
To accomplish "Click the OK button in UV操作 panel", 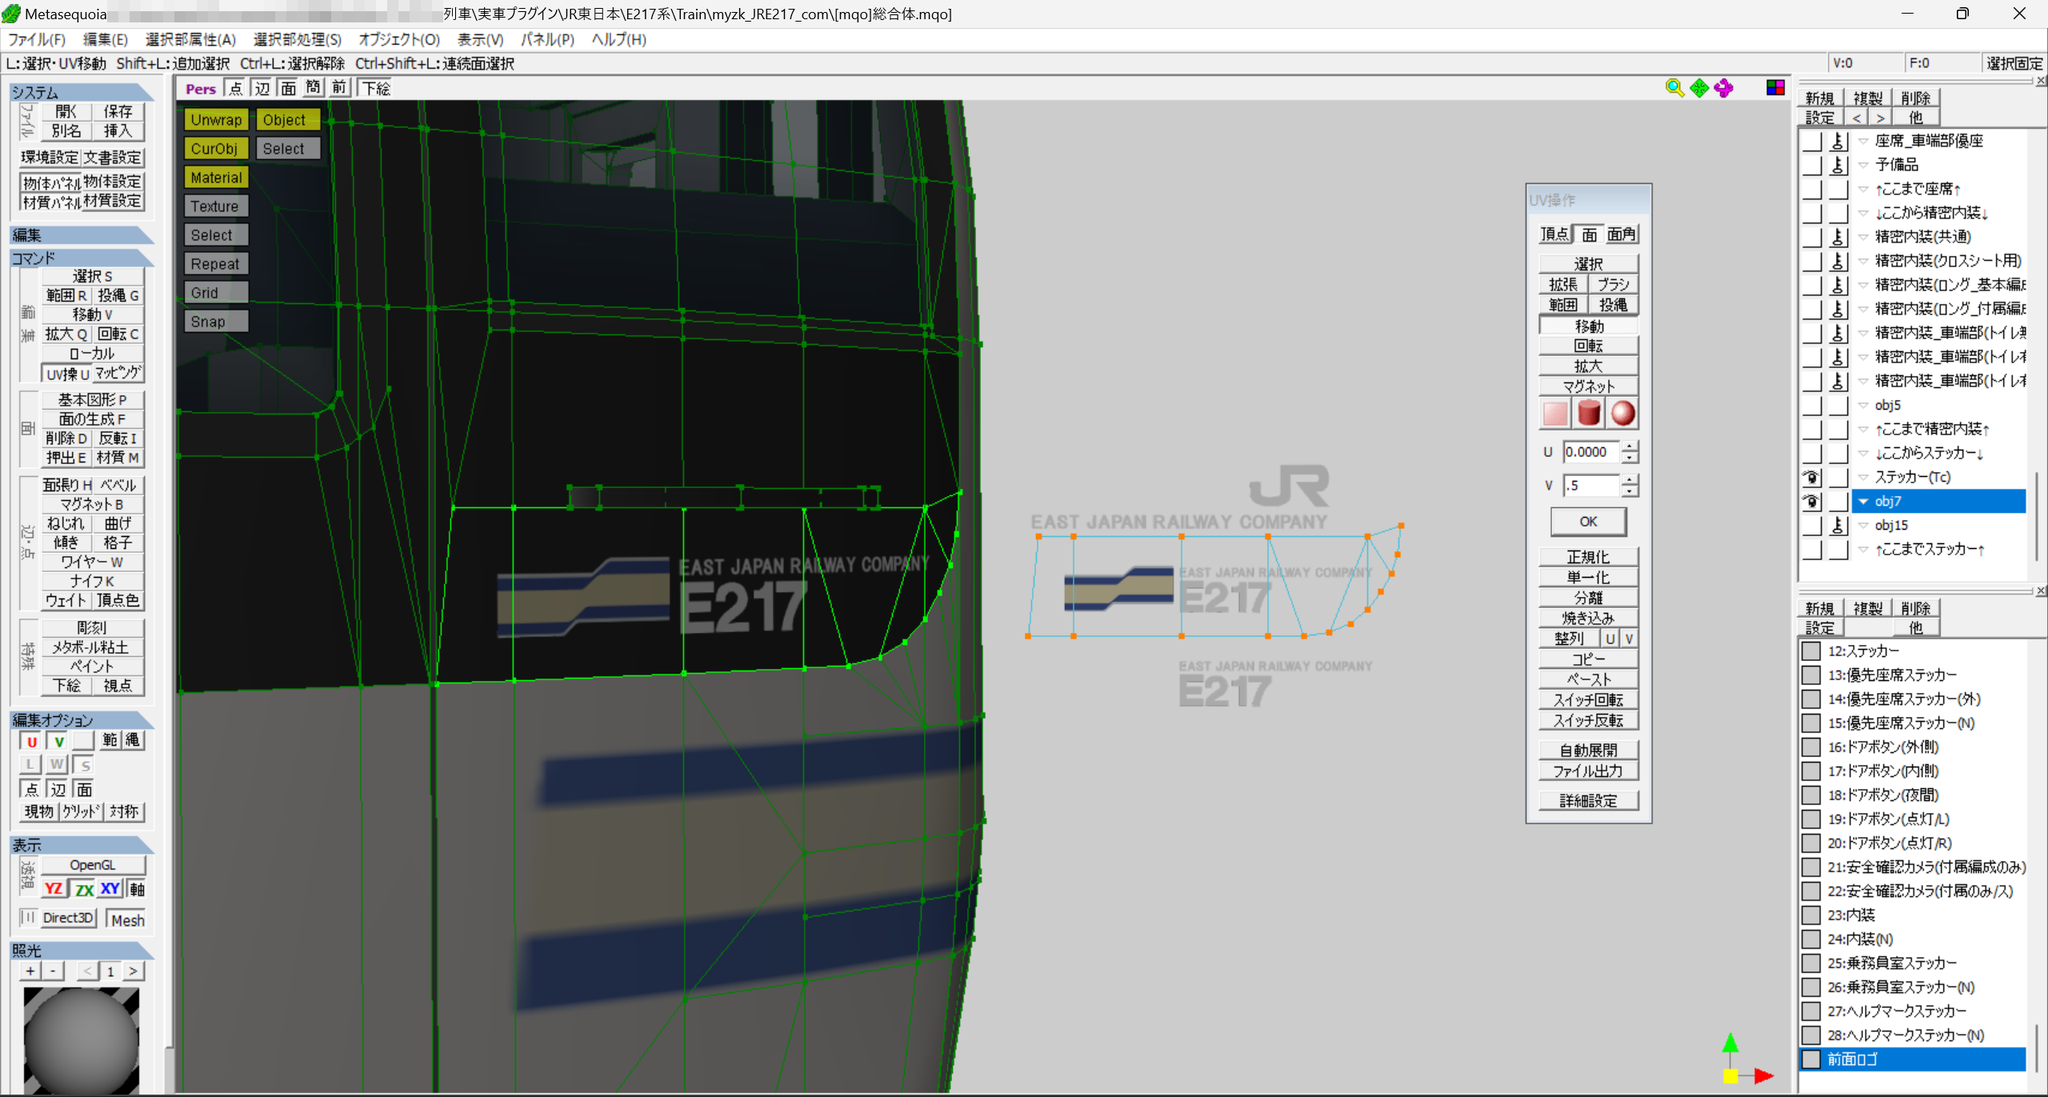I will click(1588, 521).
